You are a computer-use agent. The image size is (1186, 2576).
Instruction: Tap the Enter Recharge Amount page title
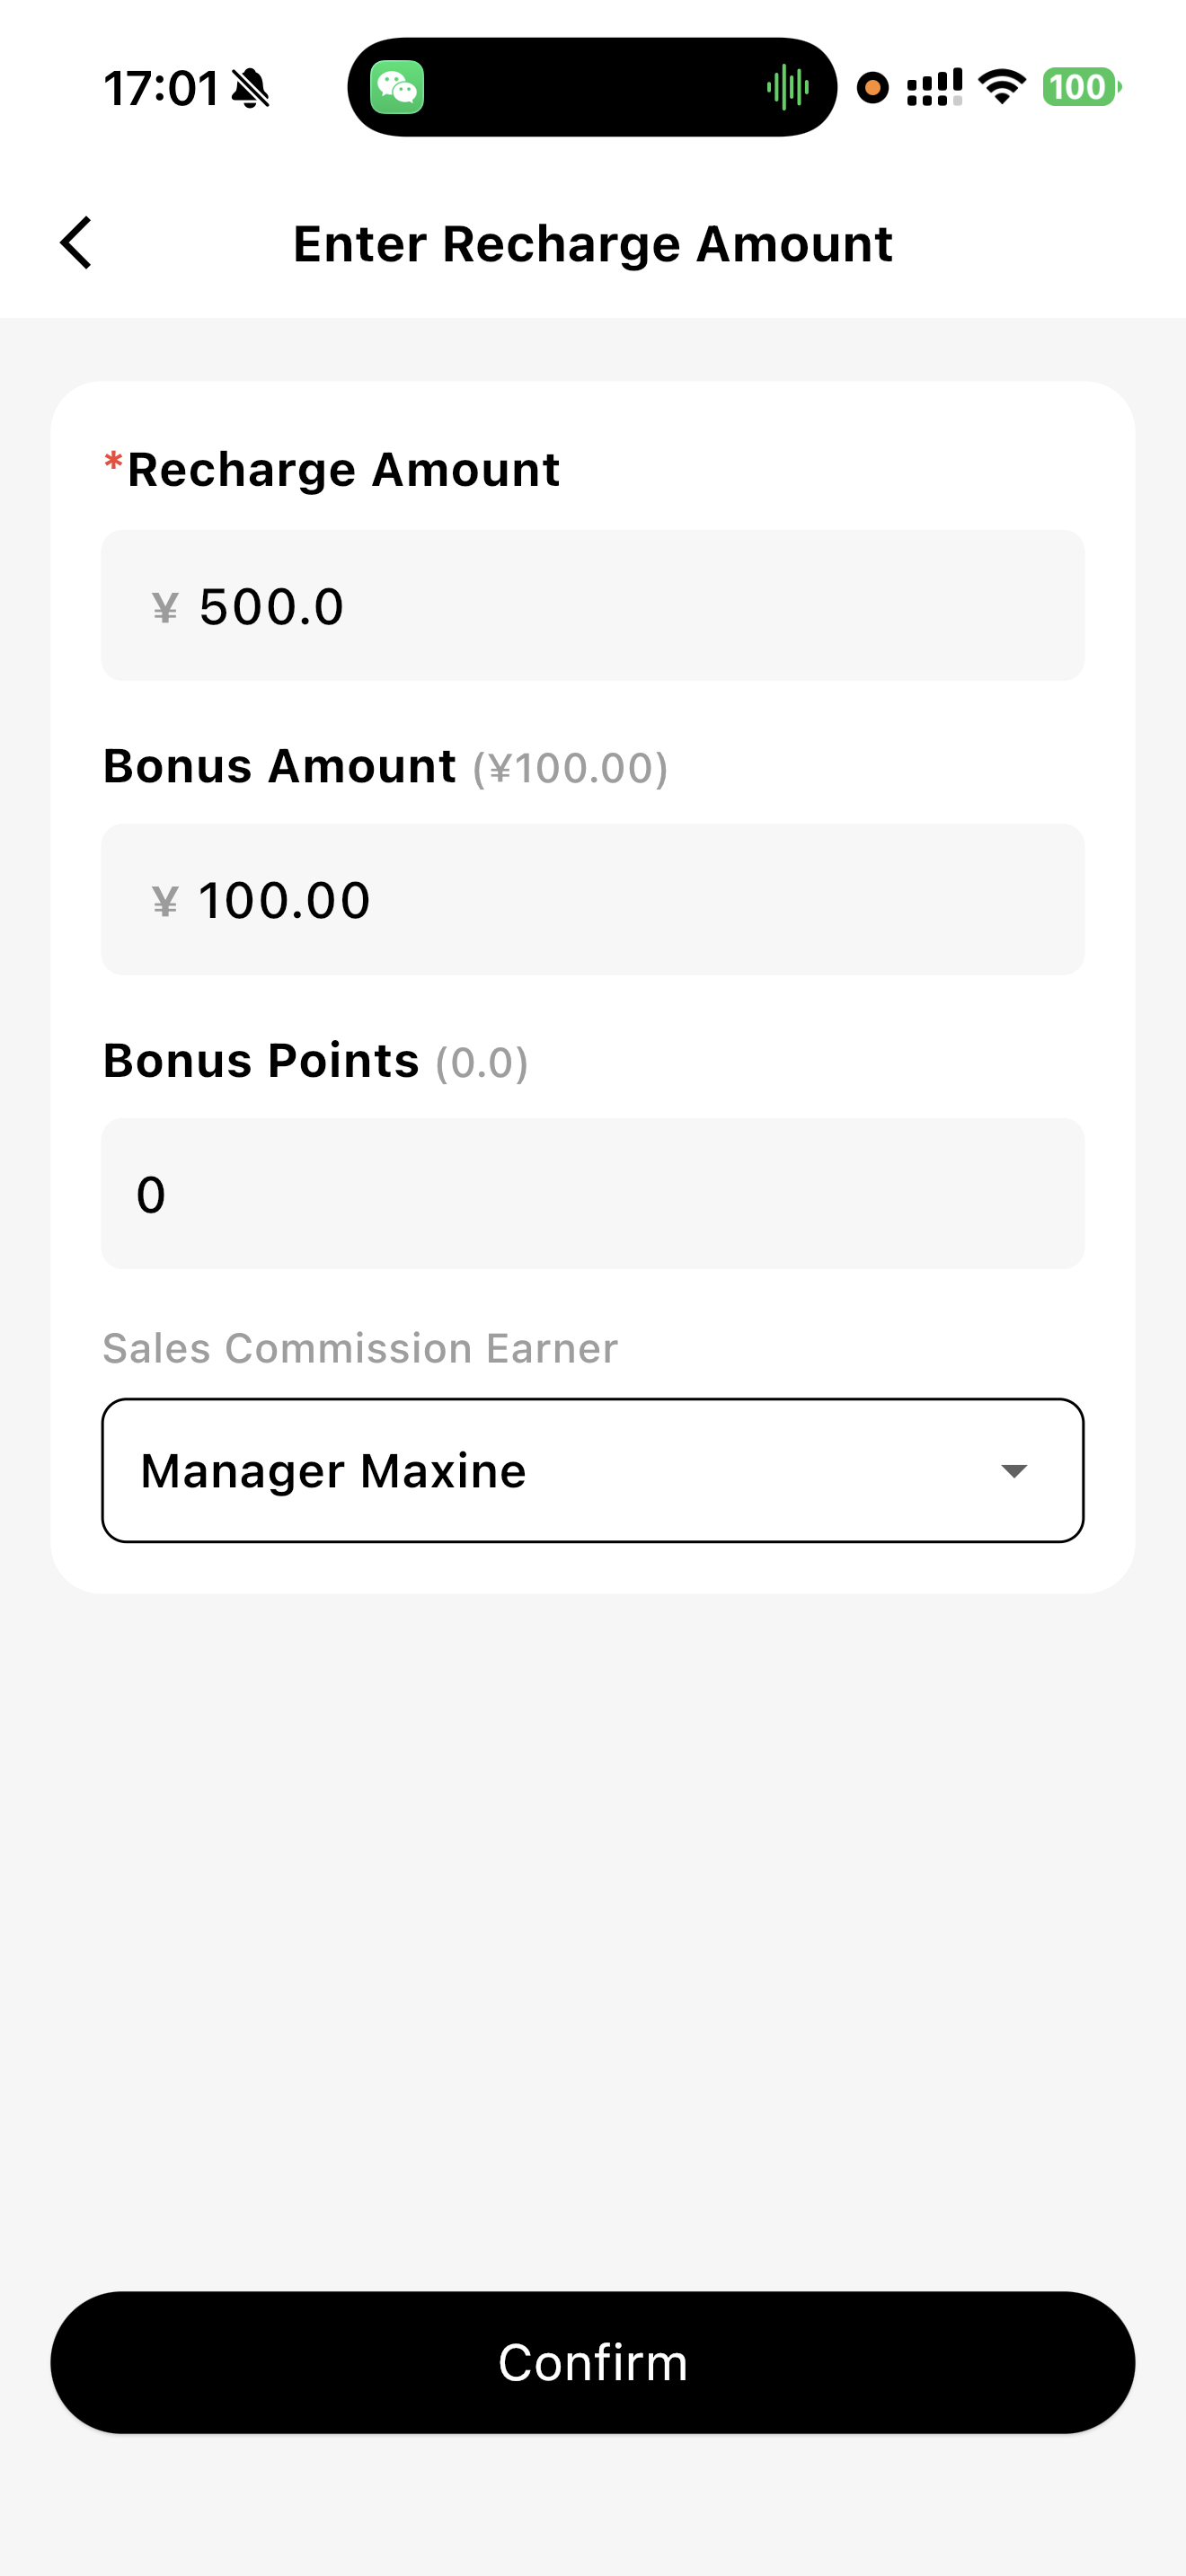click(592, 244)
